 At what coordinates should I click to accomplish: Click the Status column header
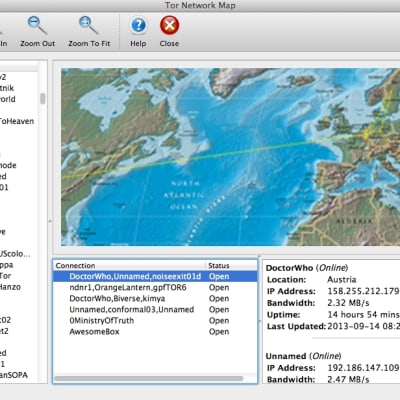pos(231,266)
